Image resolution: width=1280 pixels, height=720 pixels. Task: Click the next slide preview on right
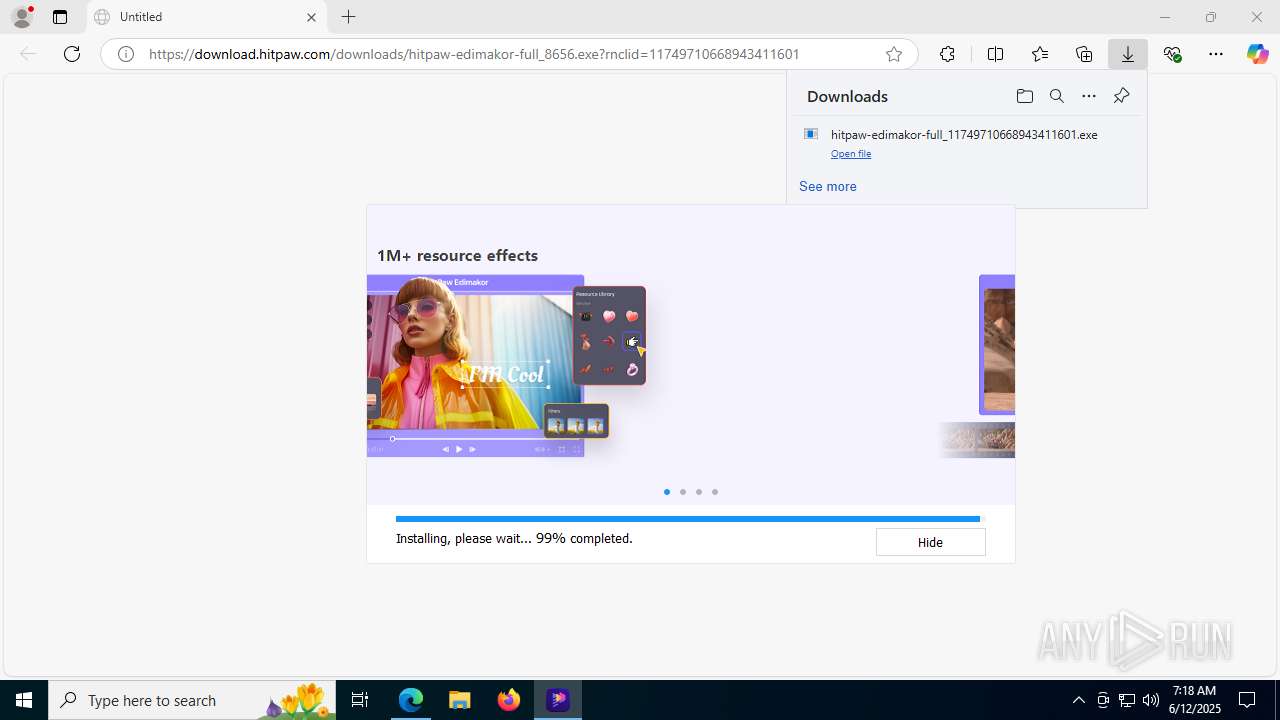point(996,345)
